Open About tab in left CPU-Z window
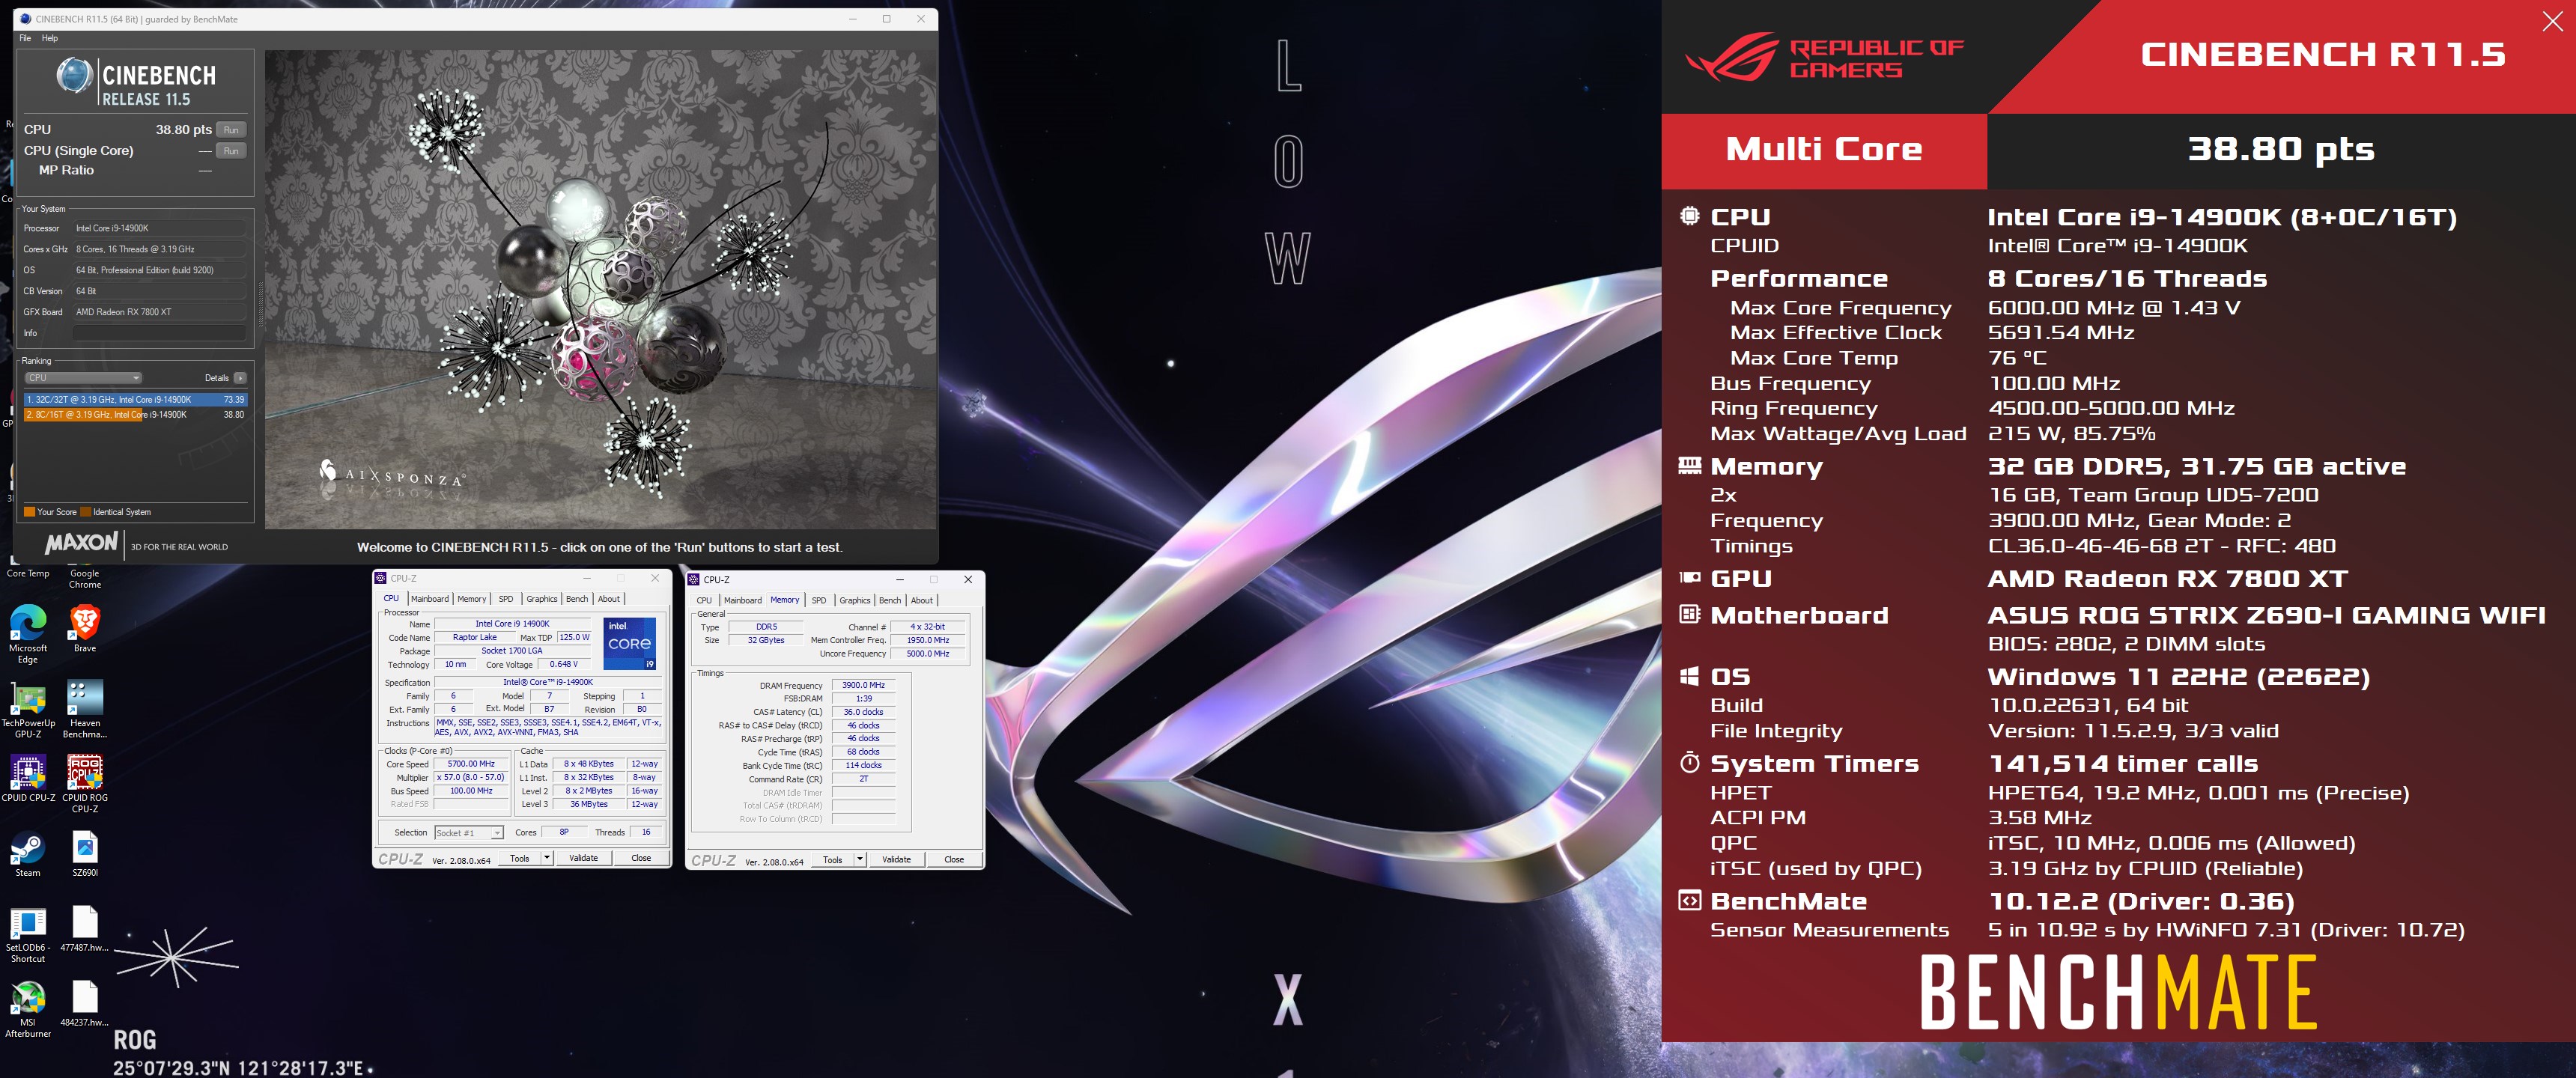The width and height of the screenshot is (2576, 1078). [609, 599]
